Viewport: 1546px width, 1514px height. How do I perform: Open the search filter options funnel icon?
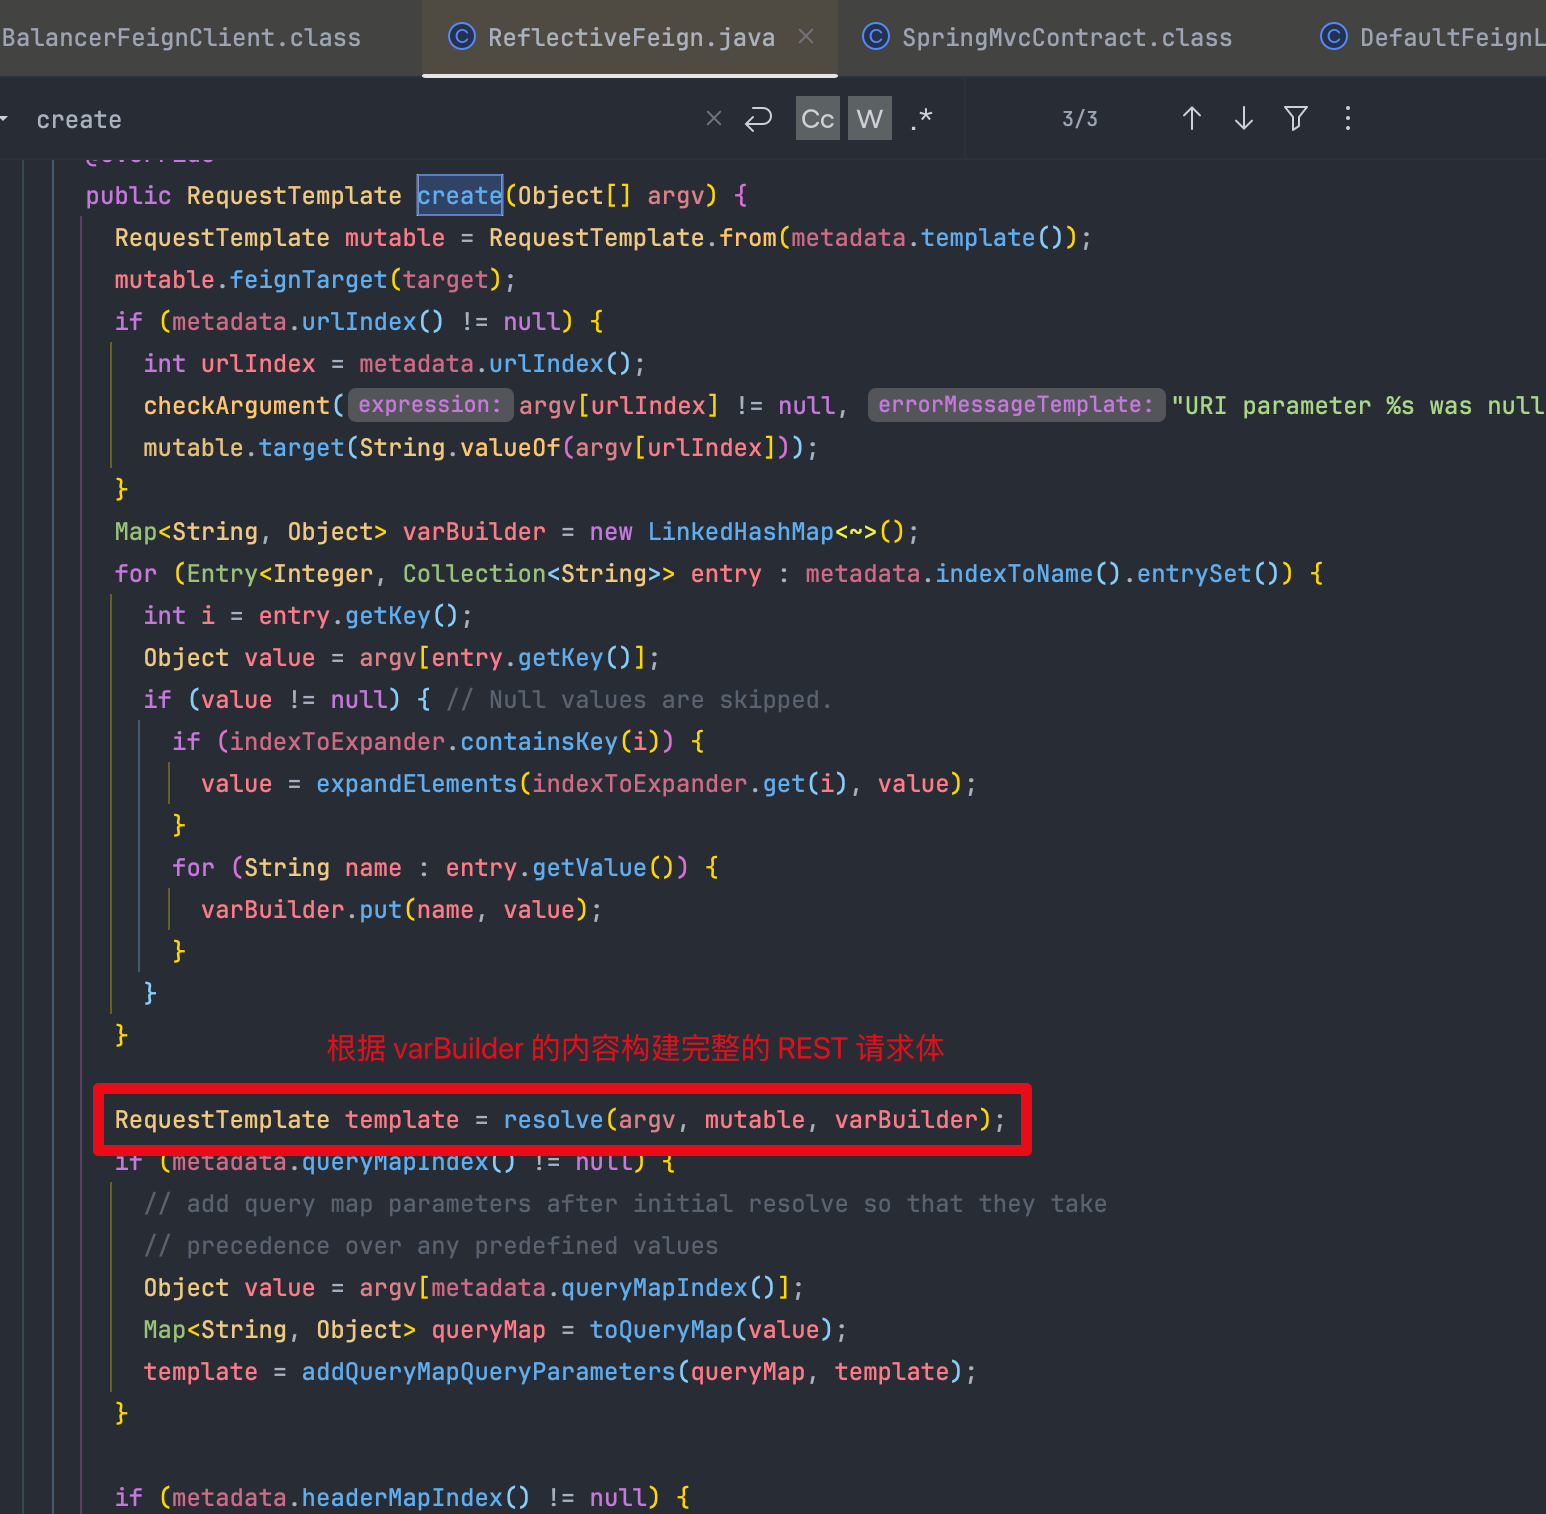point(1296,119)
